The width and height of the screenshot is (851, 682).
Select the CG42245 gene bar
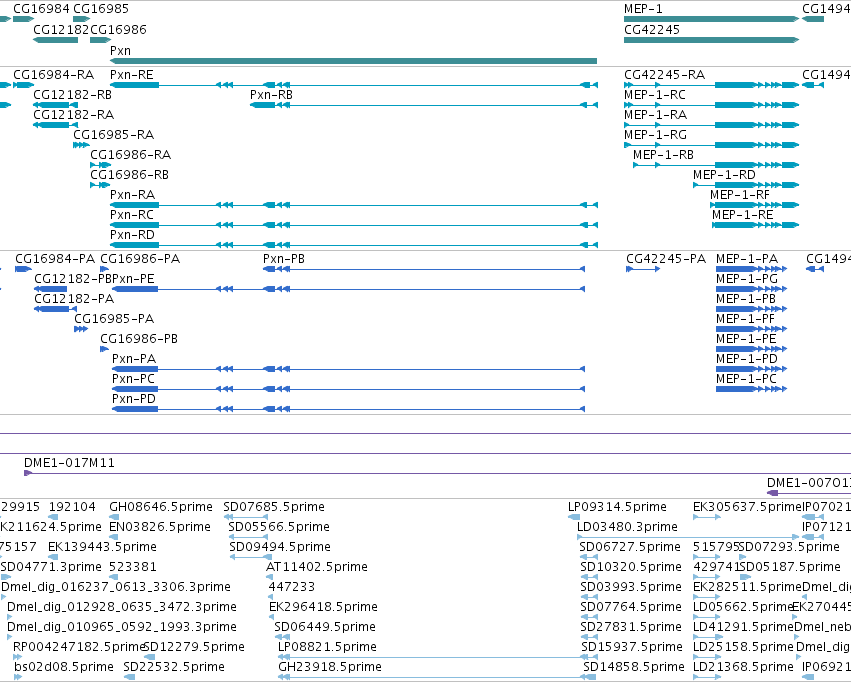pyautogui.click(x=712, y=40)
